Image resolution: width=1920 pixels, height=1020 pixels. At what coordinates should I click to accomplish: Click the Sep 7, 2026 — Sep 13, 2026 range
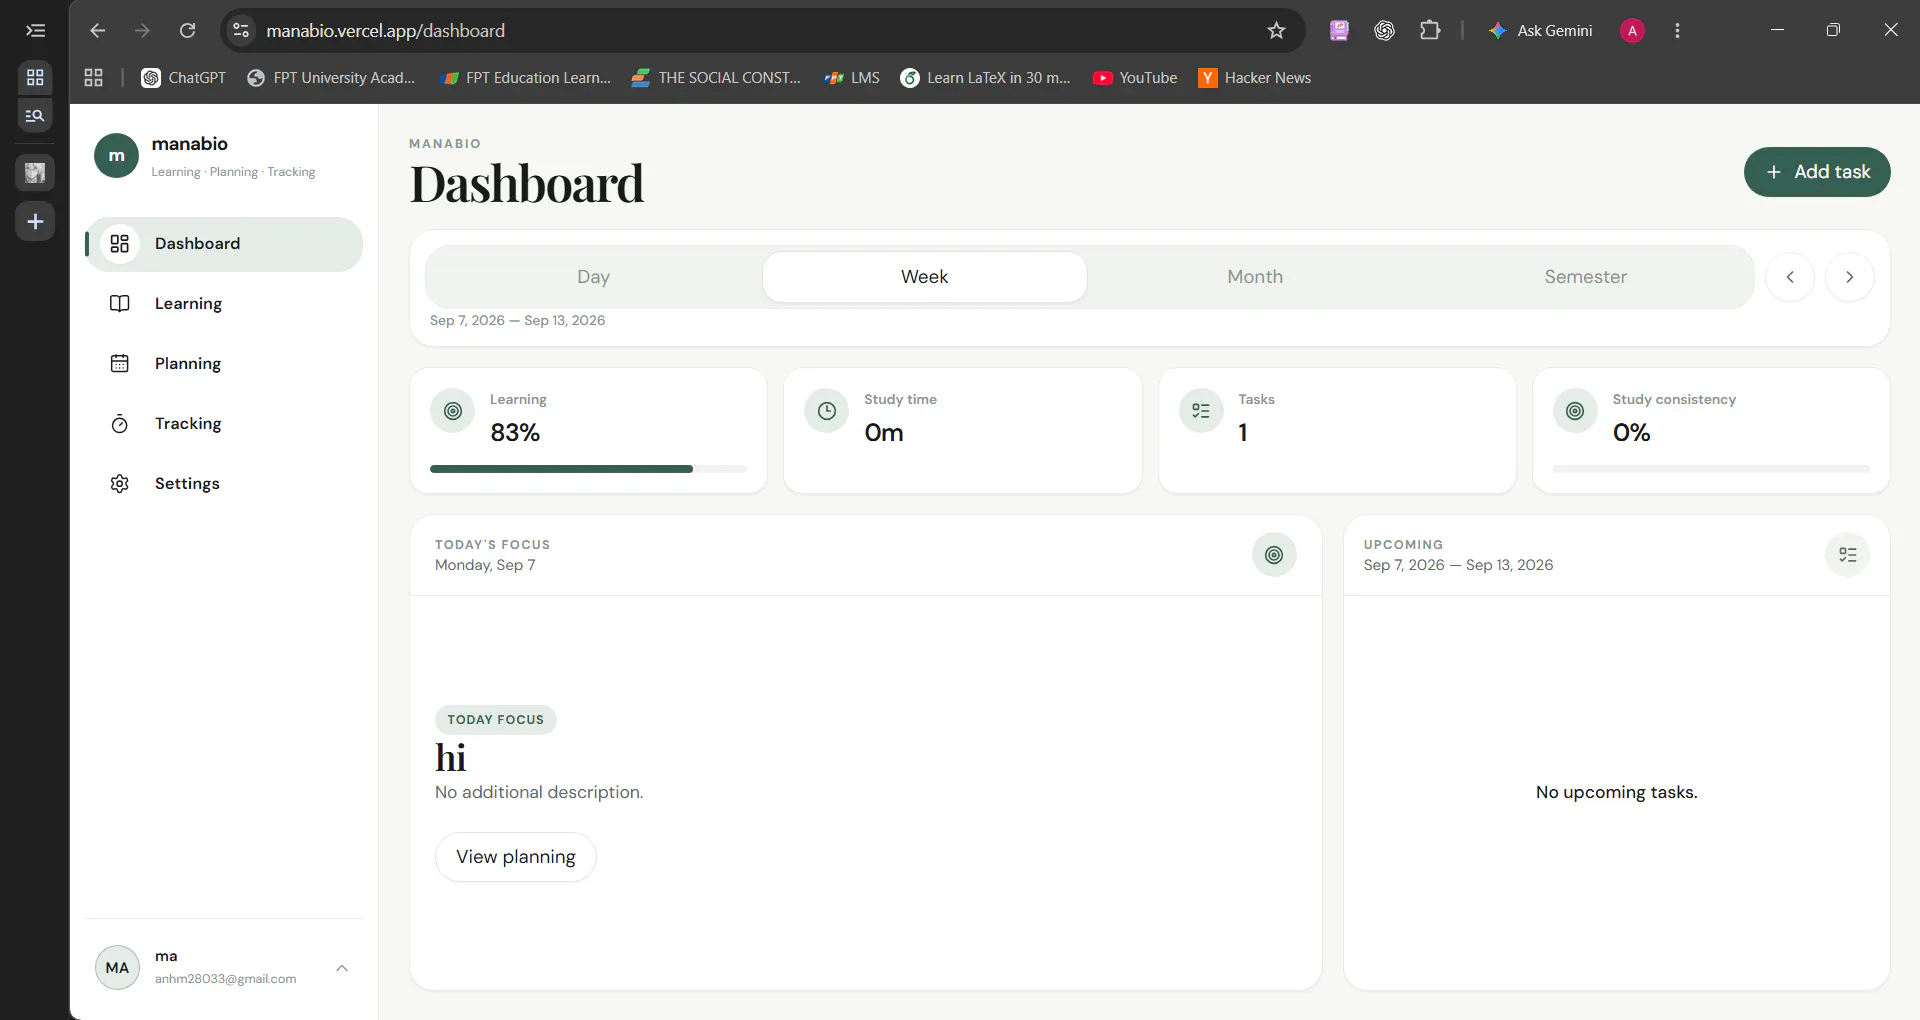pyautogui.click(x=518, y=321)
